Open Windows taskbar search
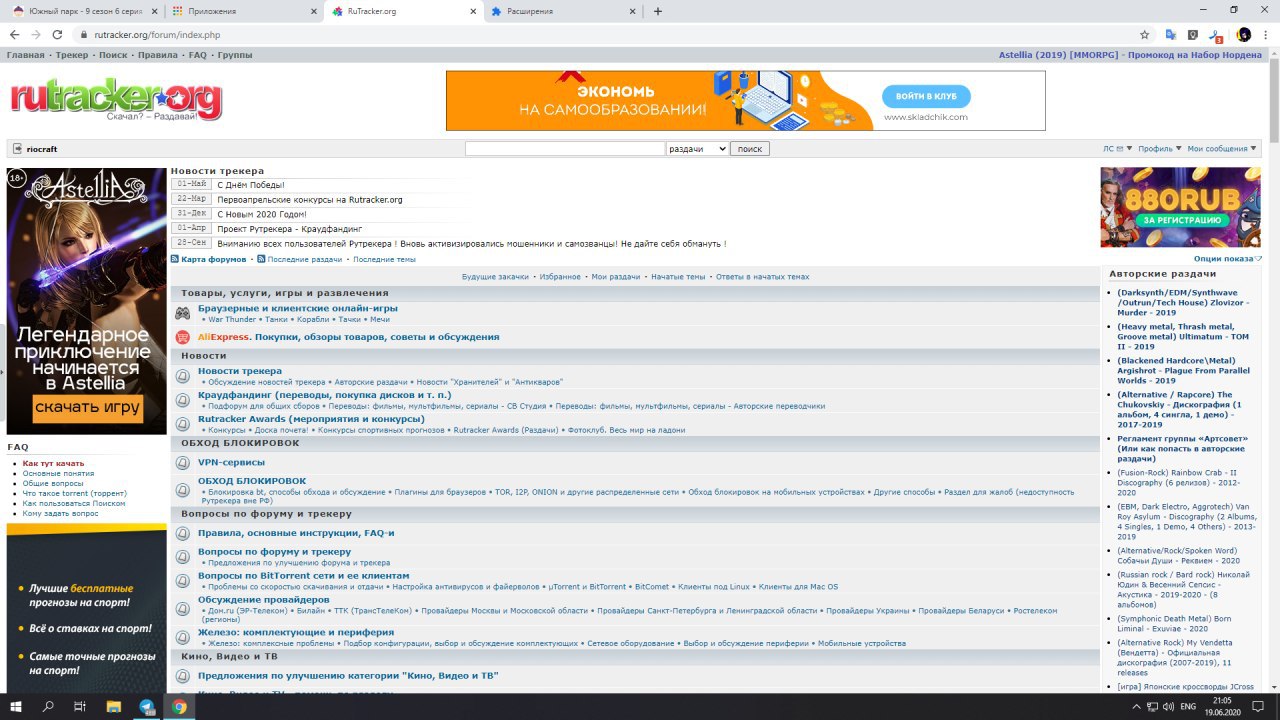This screenshot has height=720, width=1280. coord(48,707)
